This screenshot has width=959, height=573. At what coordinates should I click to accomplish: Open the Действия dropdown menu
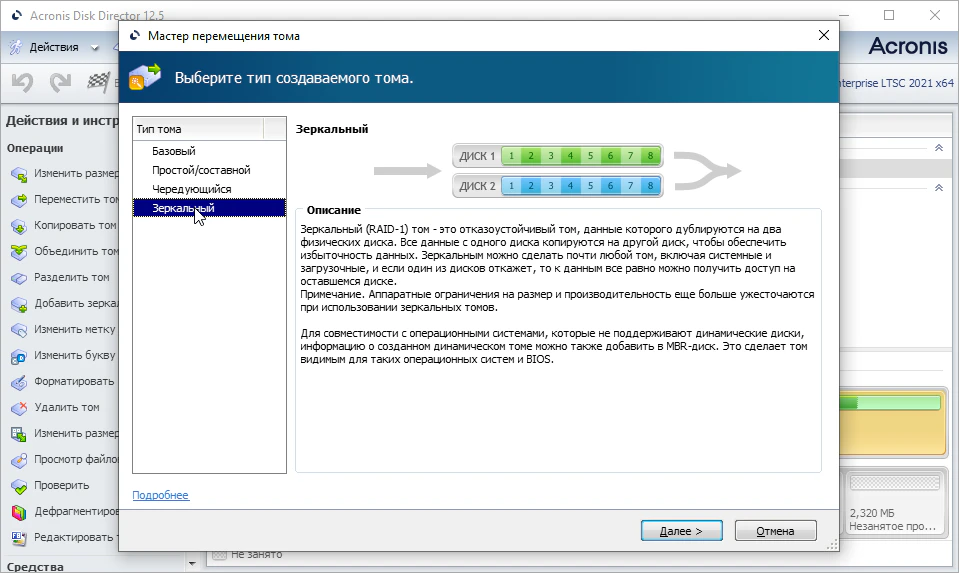coord(55,47)
